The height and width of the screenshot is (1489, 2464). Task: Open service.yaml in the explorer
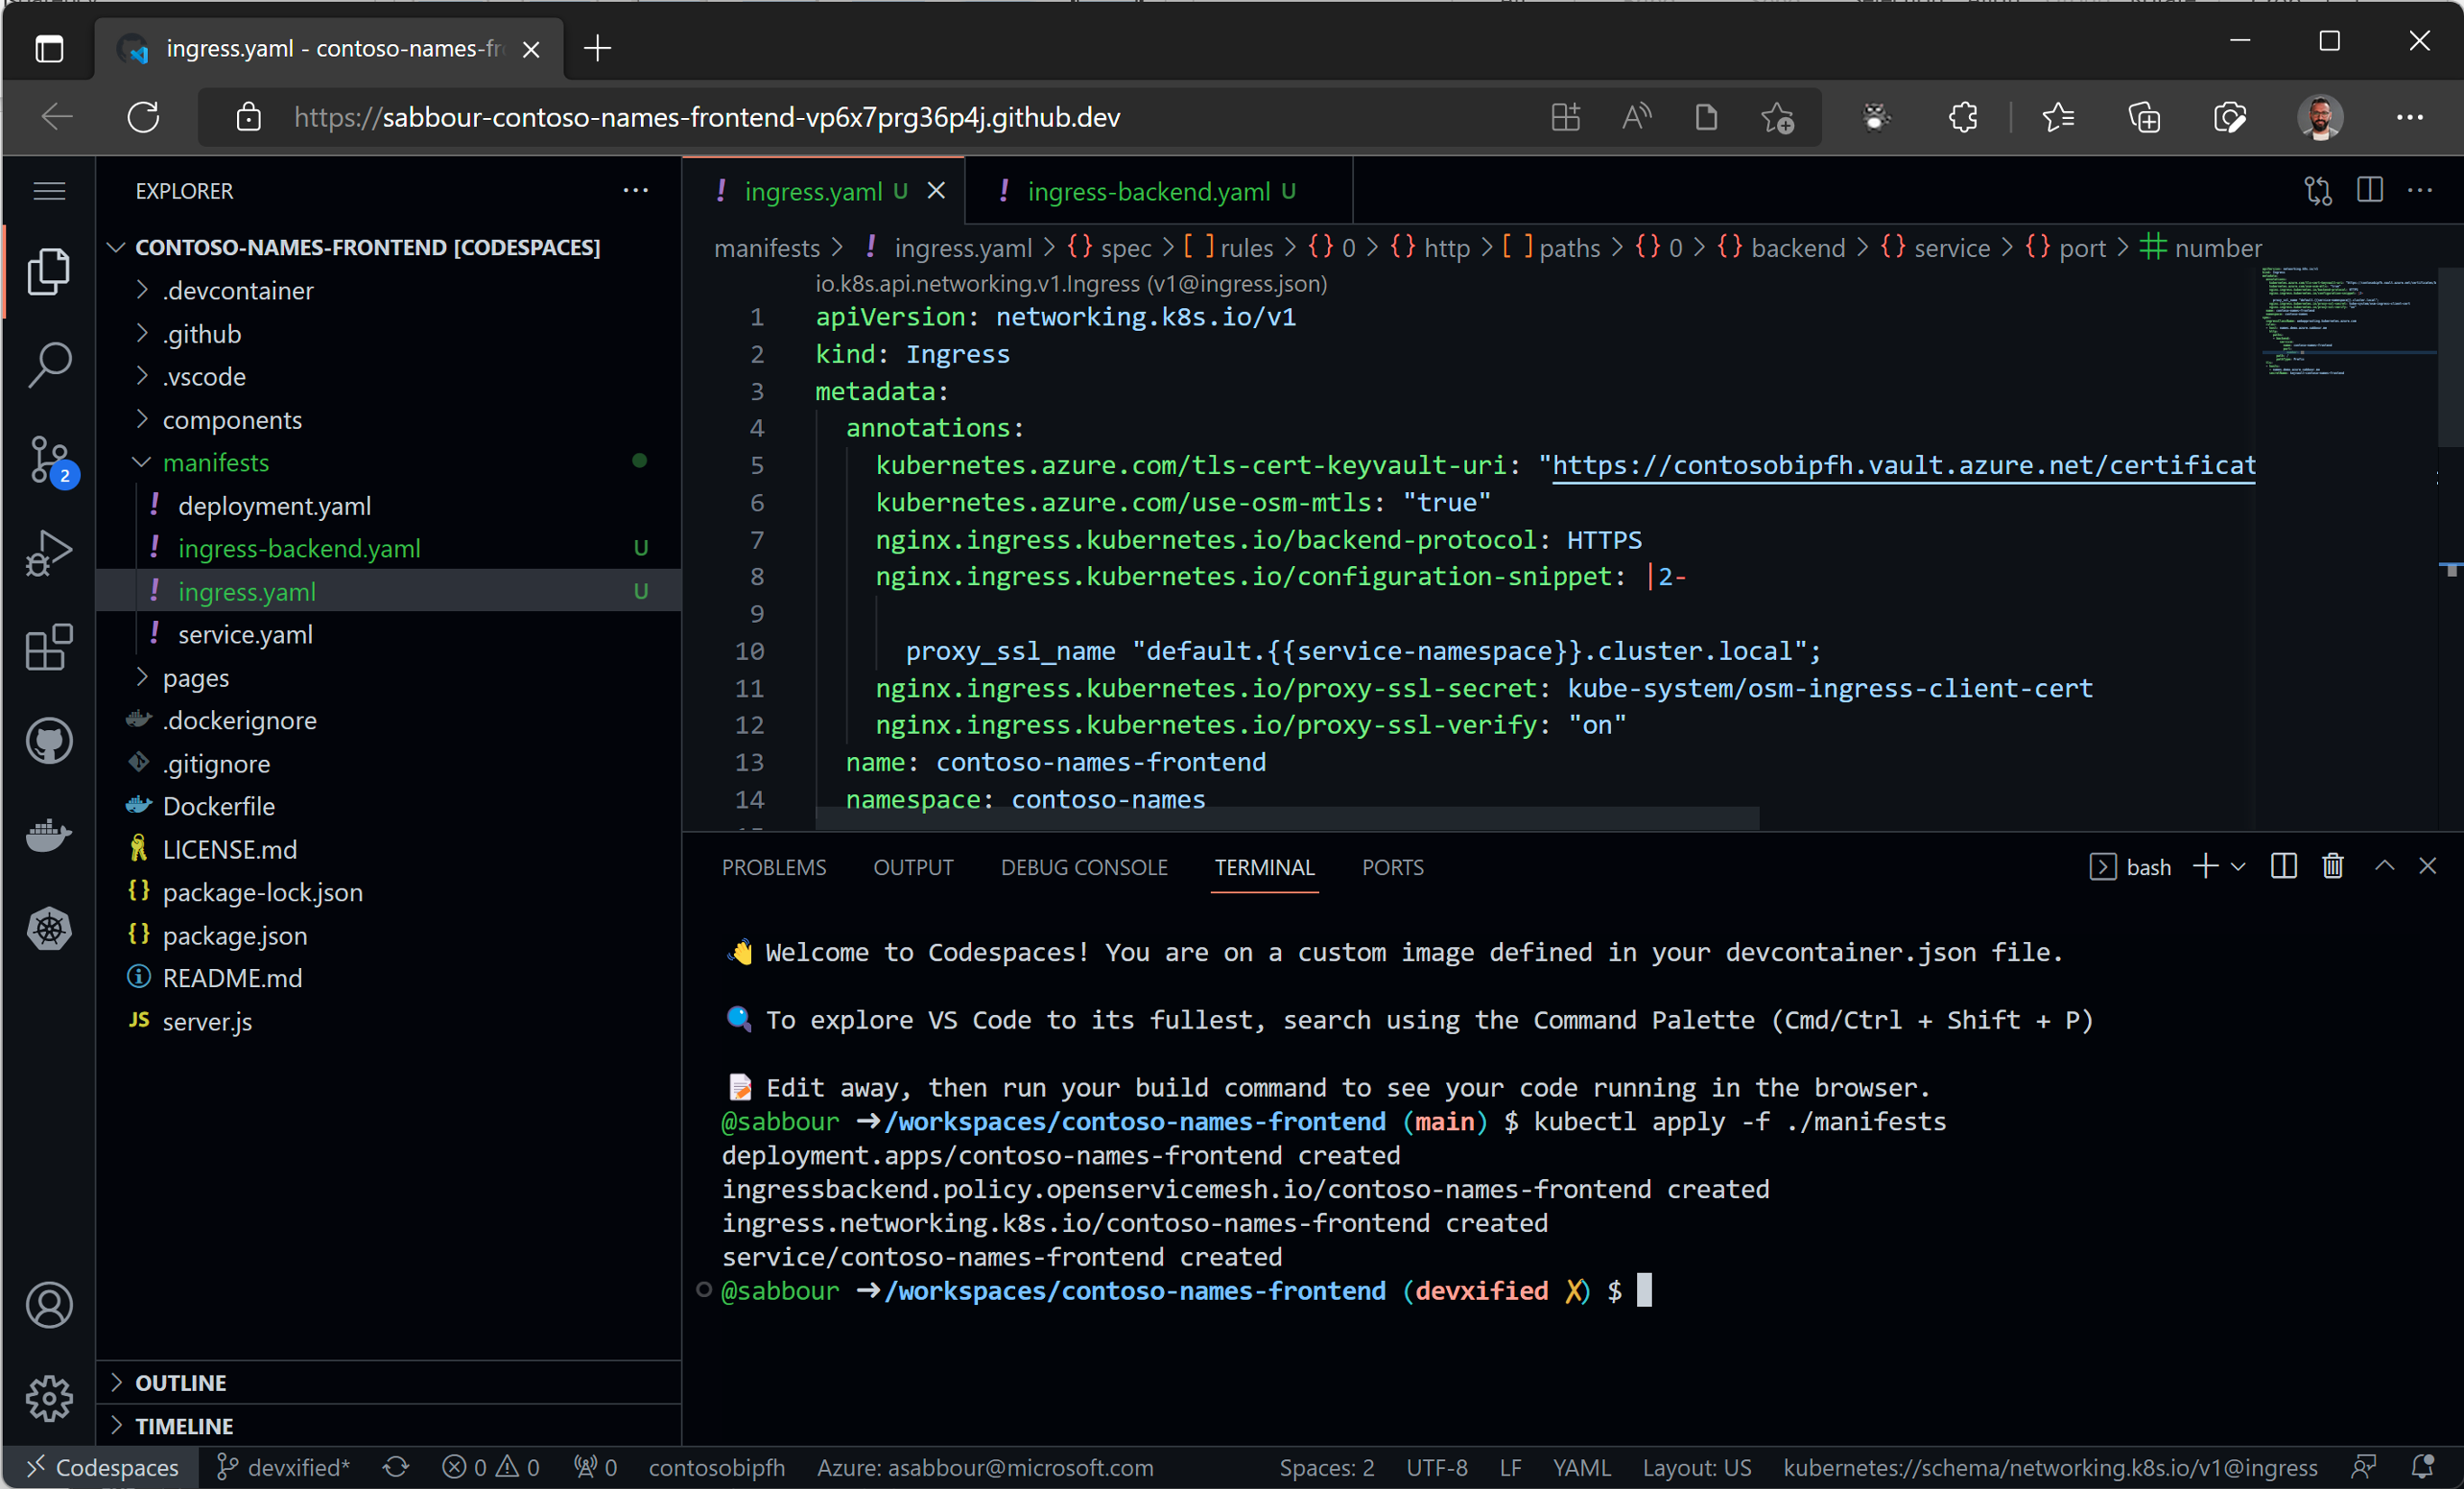[x=245, y=634]
